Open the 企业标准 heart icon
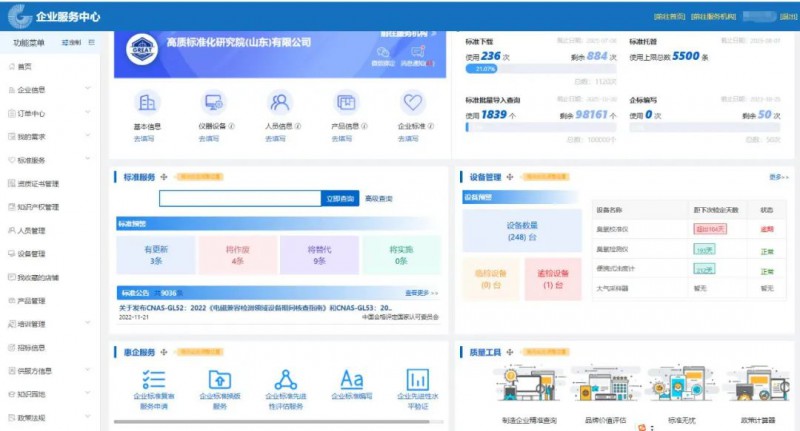 412,103
